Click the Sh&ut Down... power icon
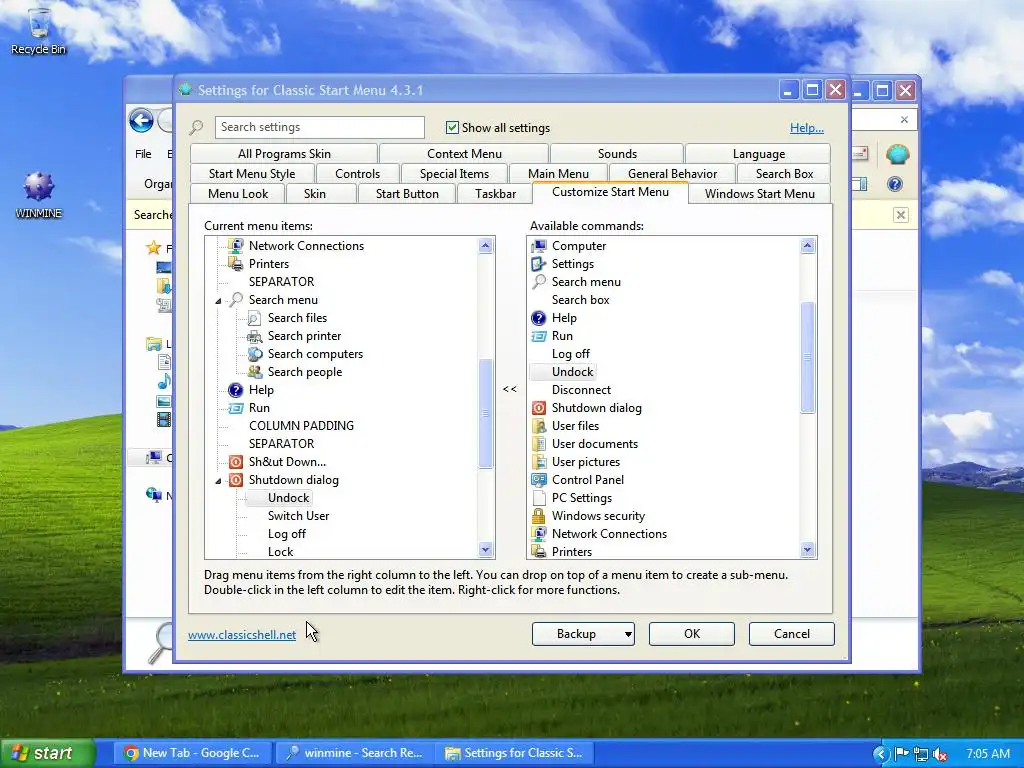 (x=235, y=462)
